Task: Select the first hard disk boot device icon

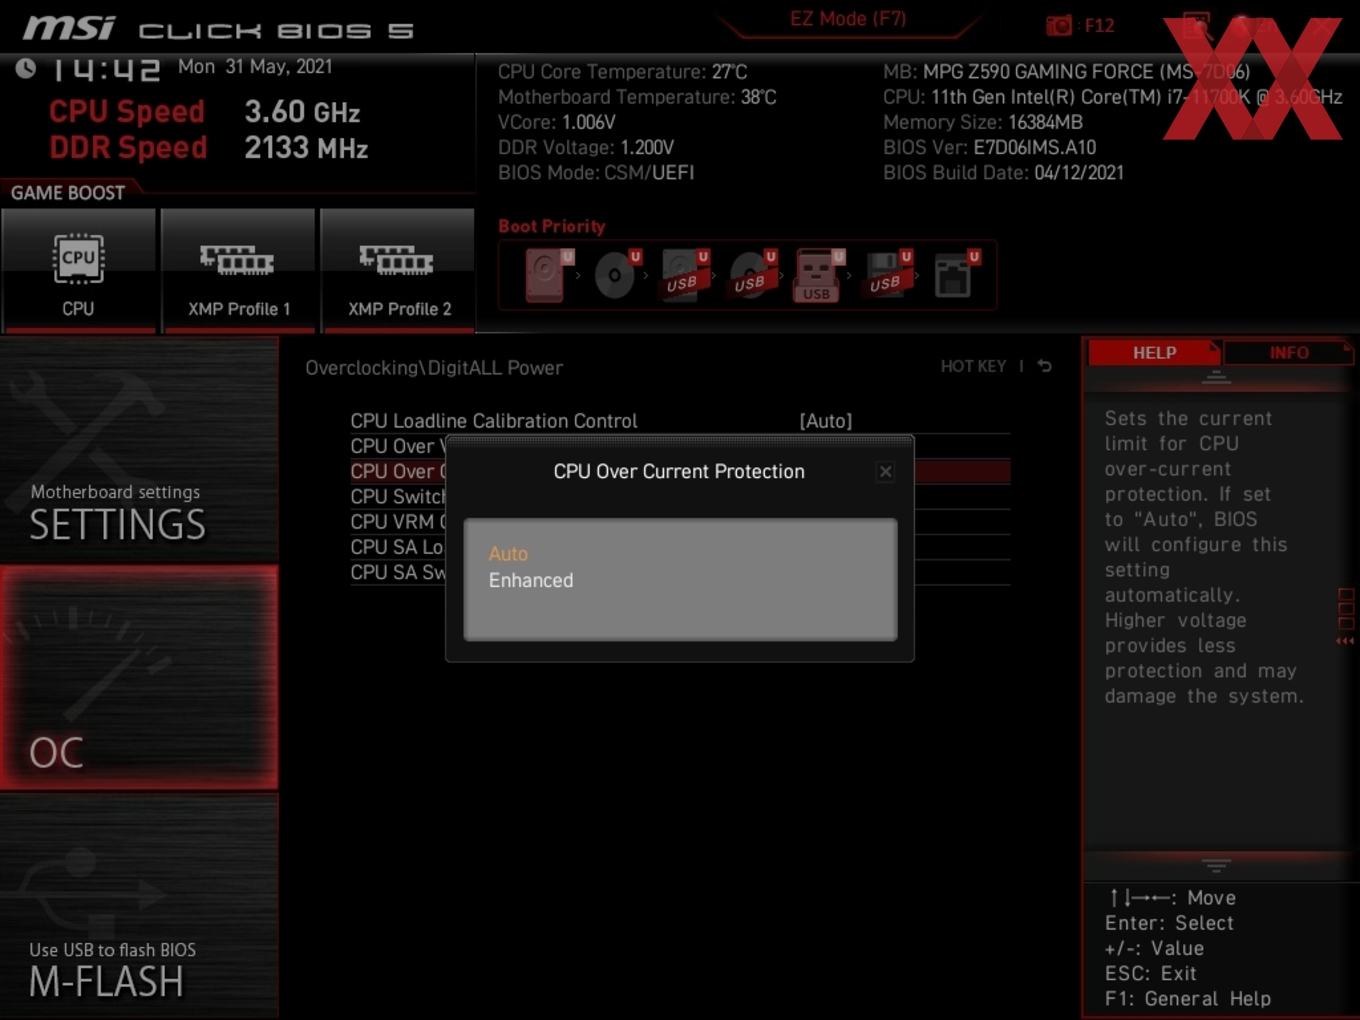Action: tap(546, 275)
